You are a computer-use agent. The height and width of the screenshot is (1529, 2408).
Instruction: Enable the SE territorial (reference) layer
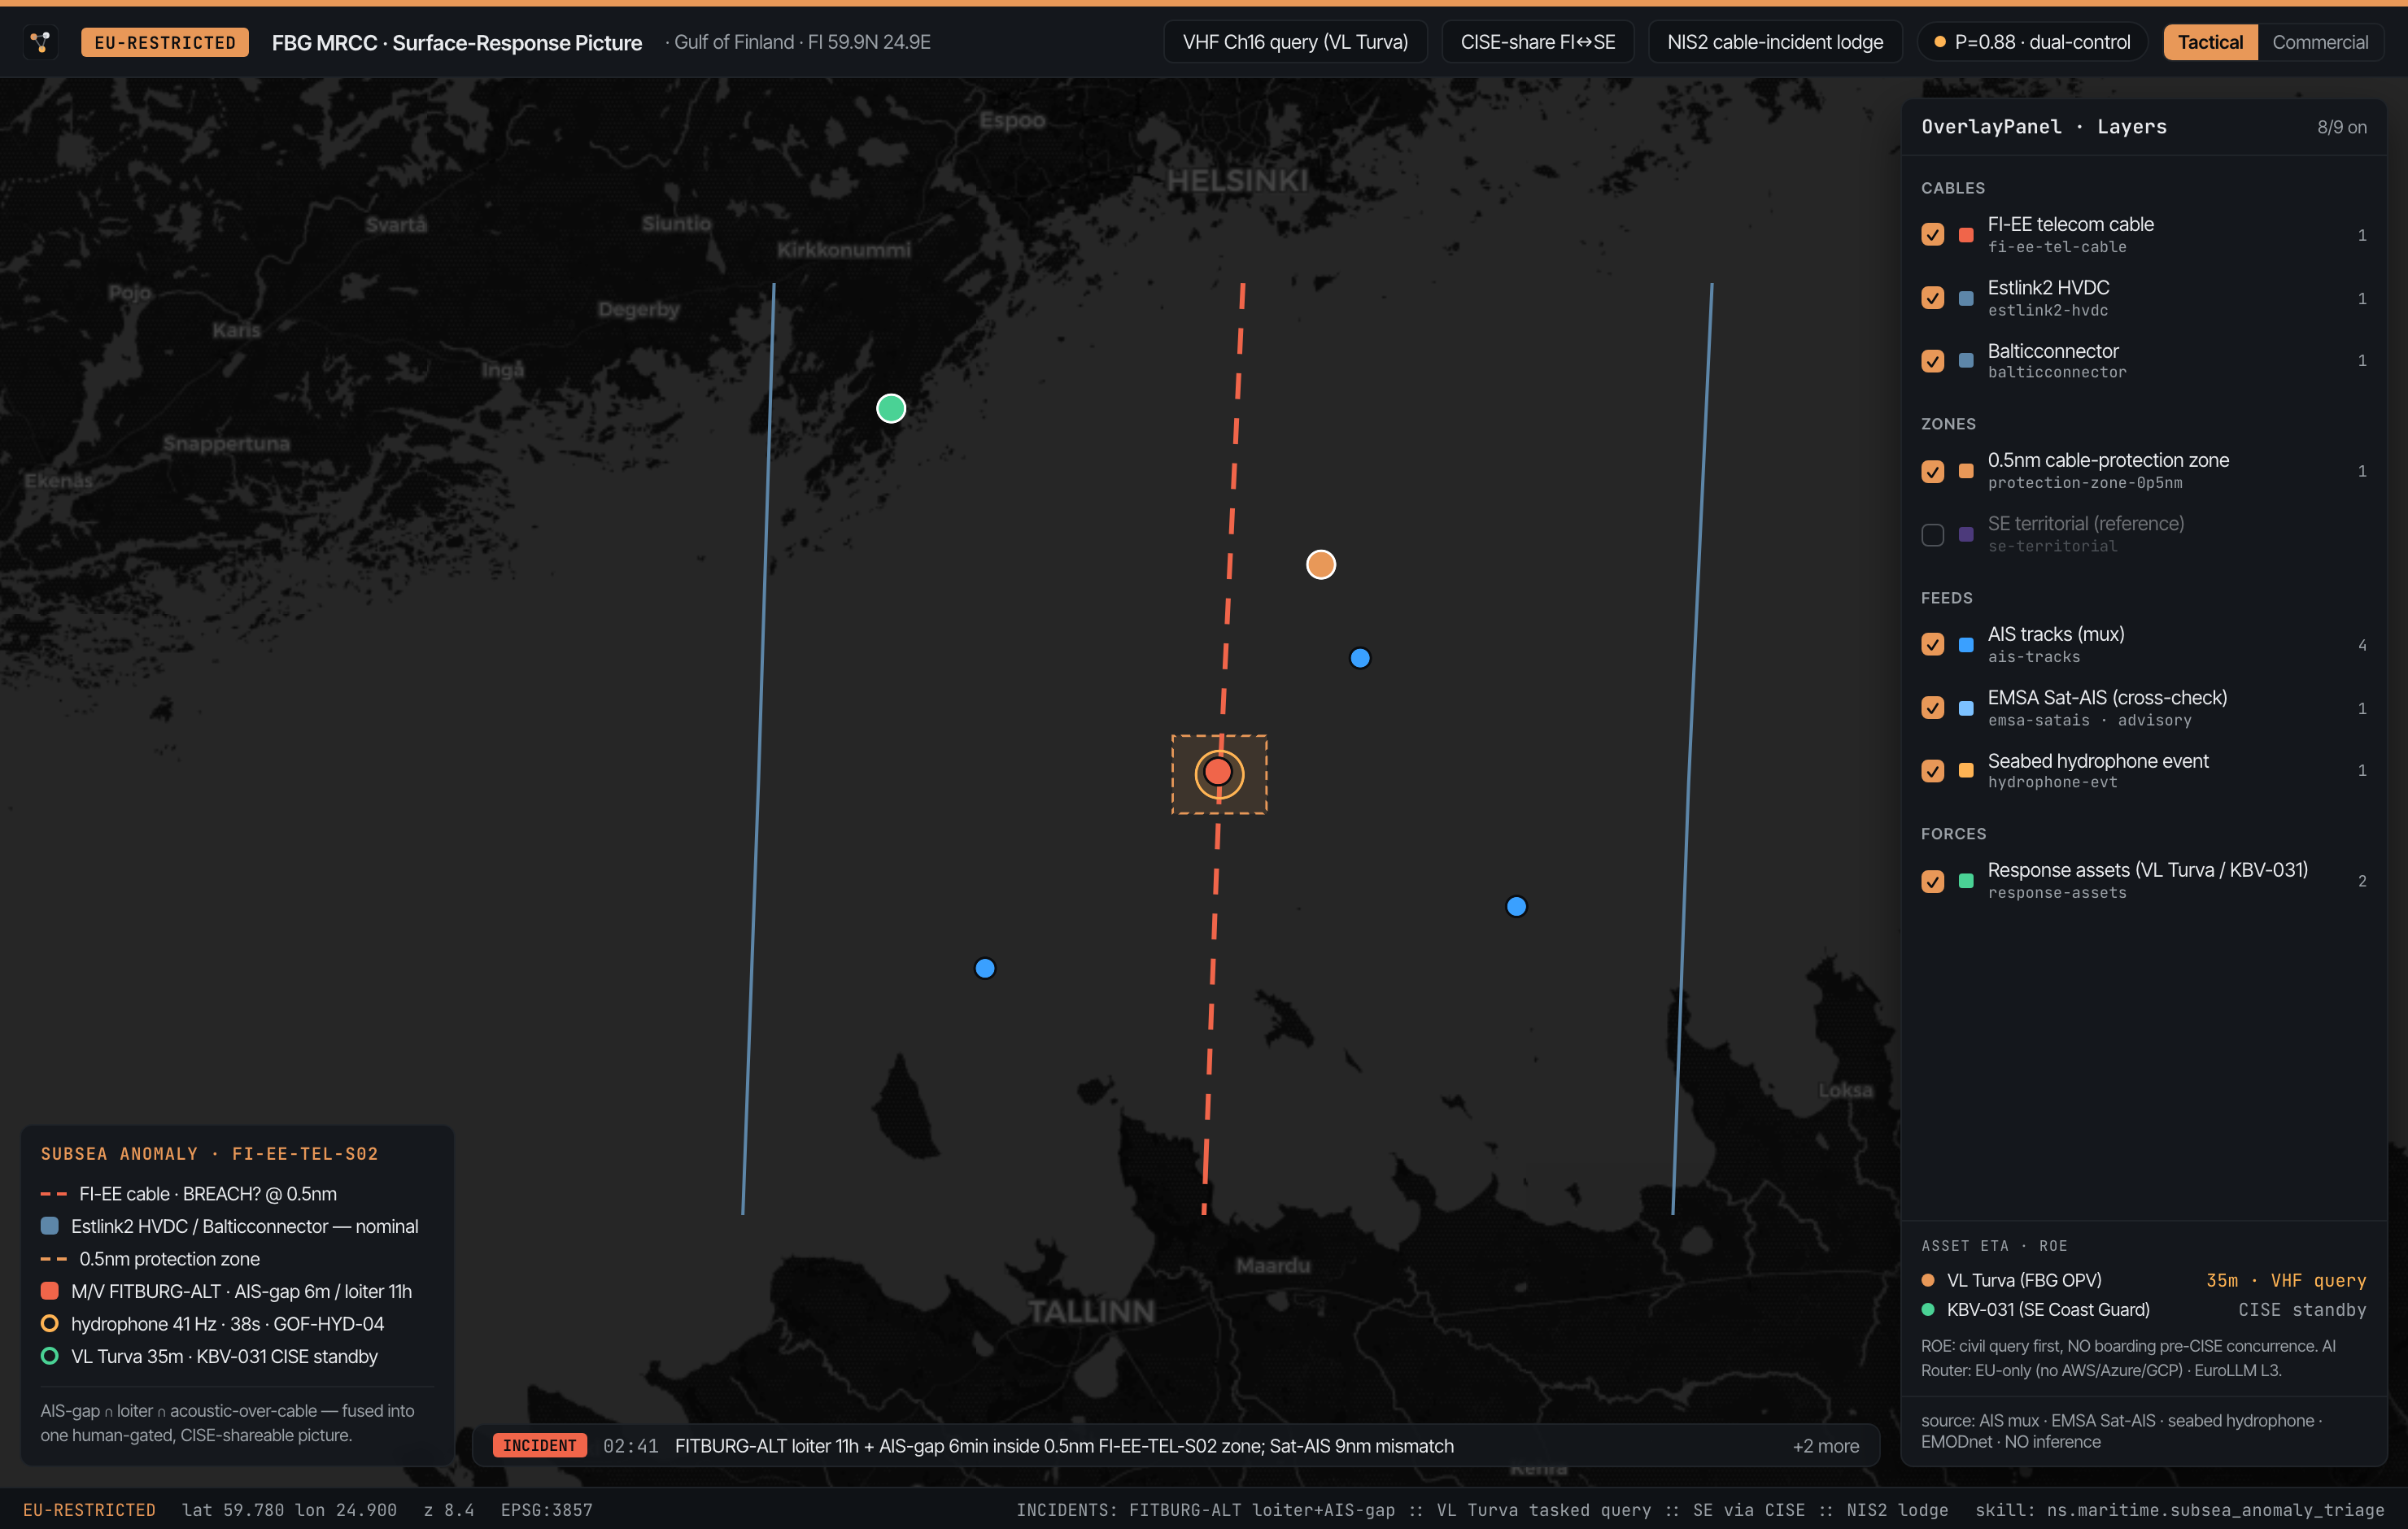pyautogui.click(x=1932, y=534)
